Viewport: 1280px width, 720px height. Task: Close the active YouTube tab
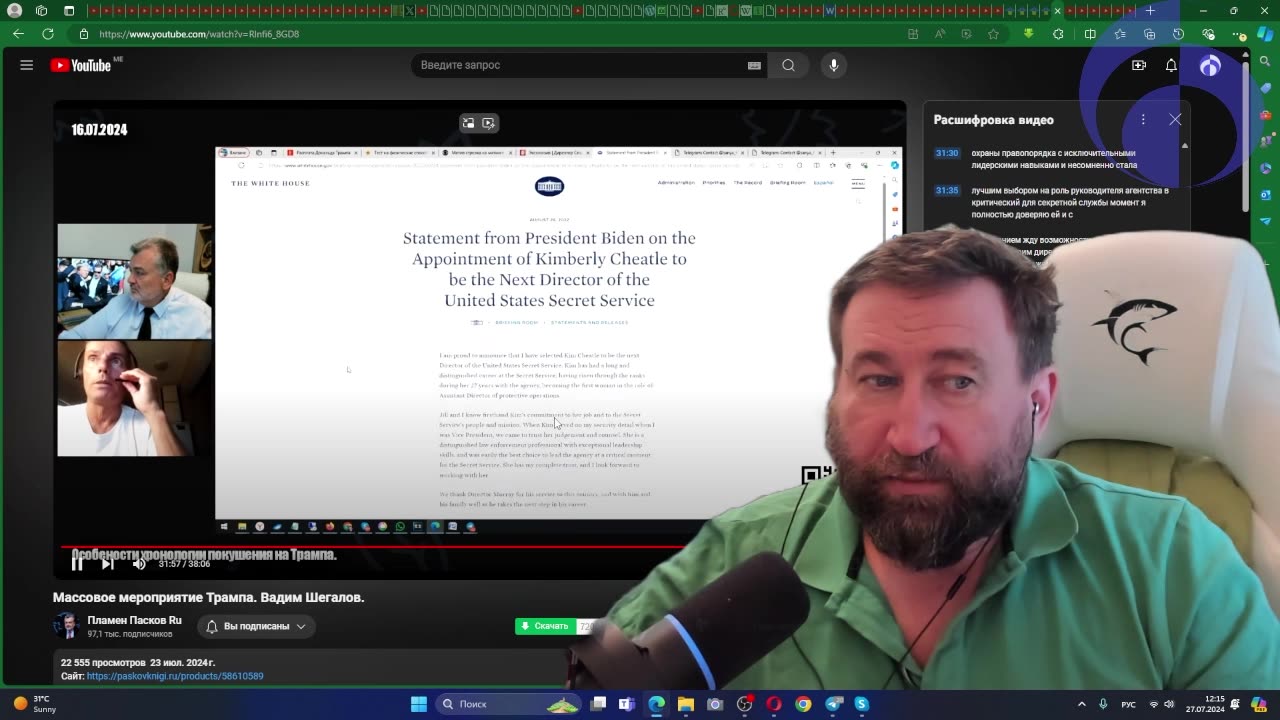(1057, 11)
